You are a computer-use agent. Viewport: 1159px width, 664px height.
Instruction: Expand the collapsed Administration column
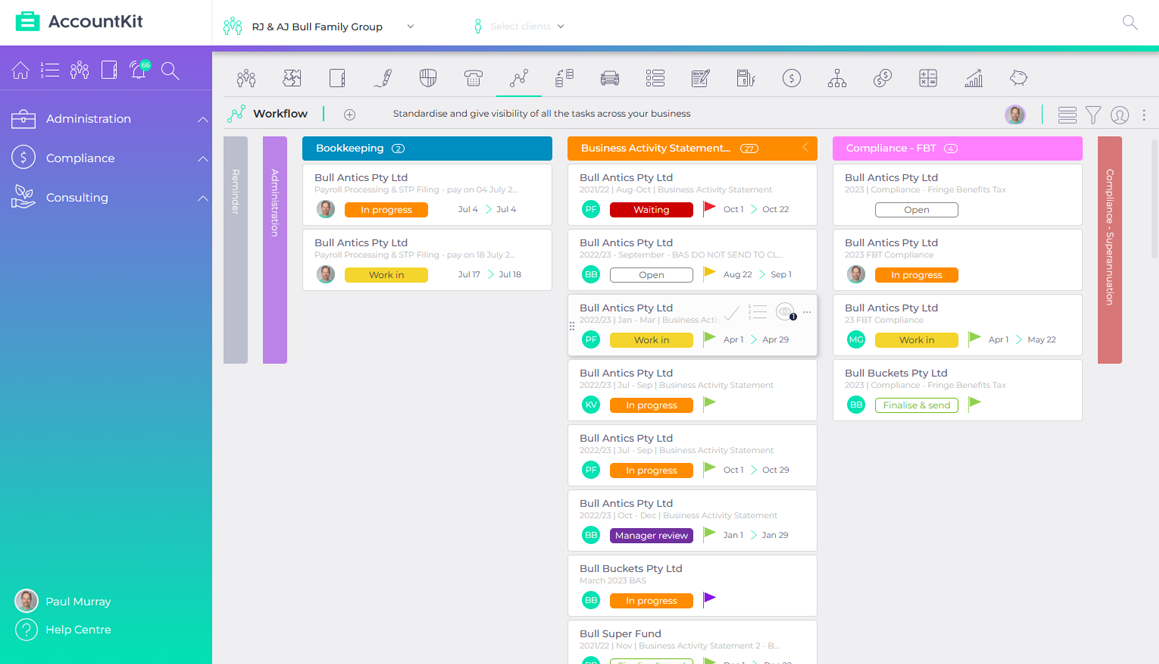(275, 250)
